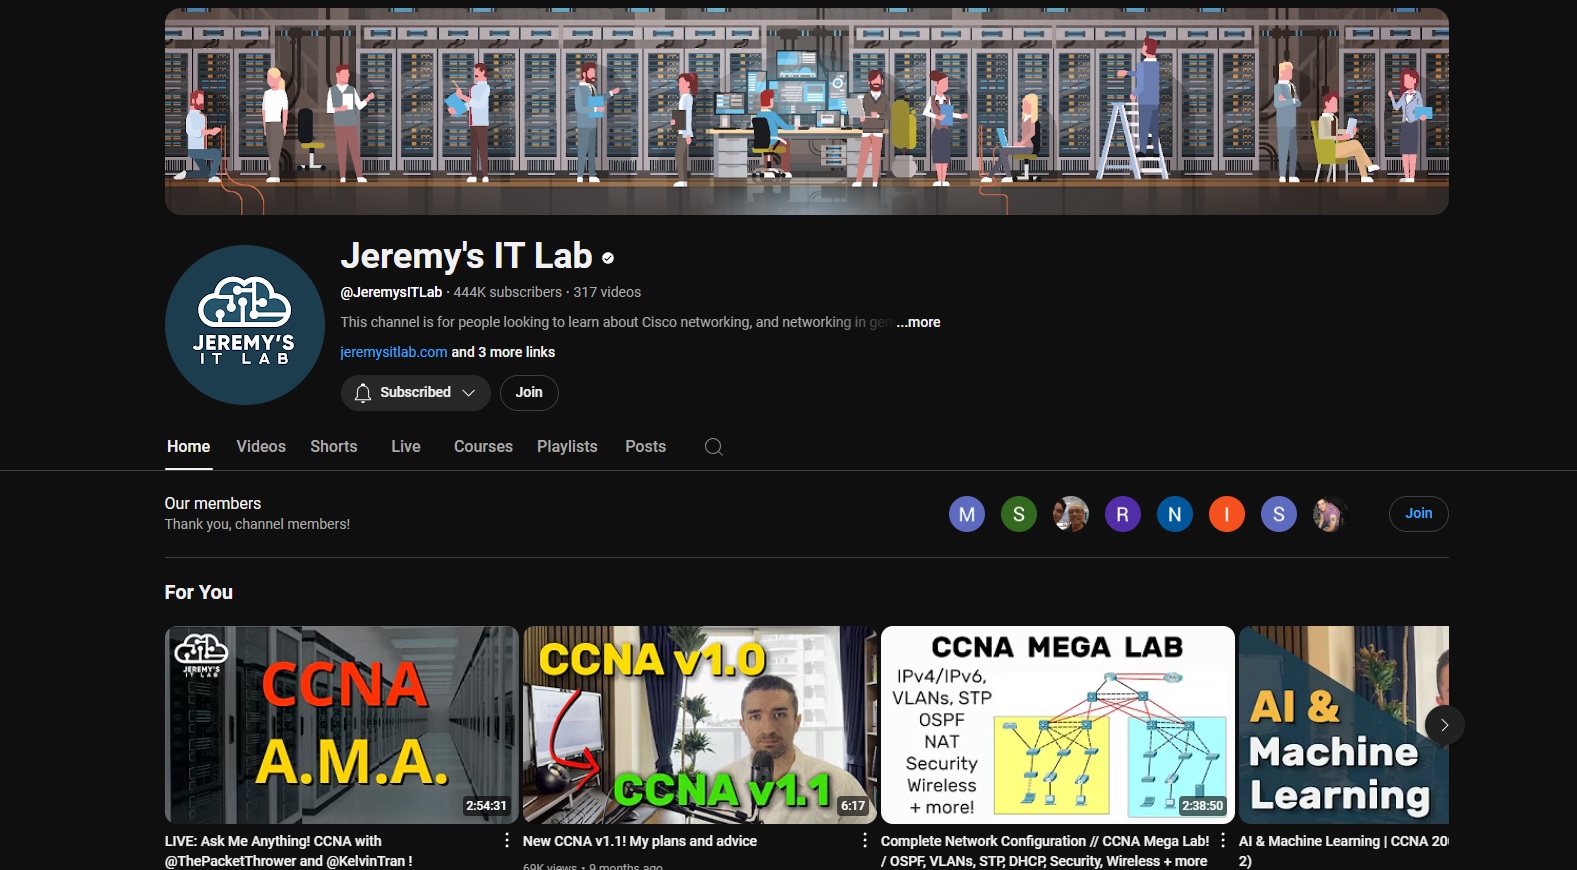This screenshot has width=1577, height=870.
Task: Expand the Subscribed notification dropdown
Action: coord(469,393)
